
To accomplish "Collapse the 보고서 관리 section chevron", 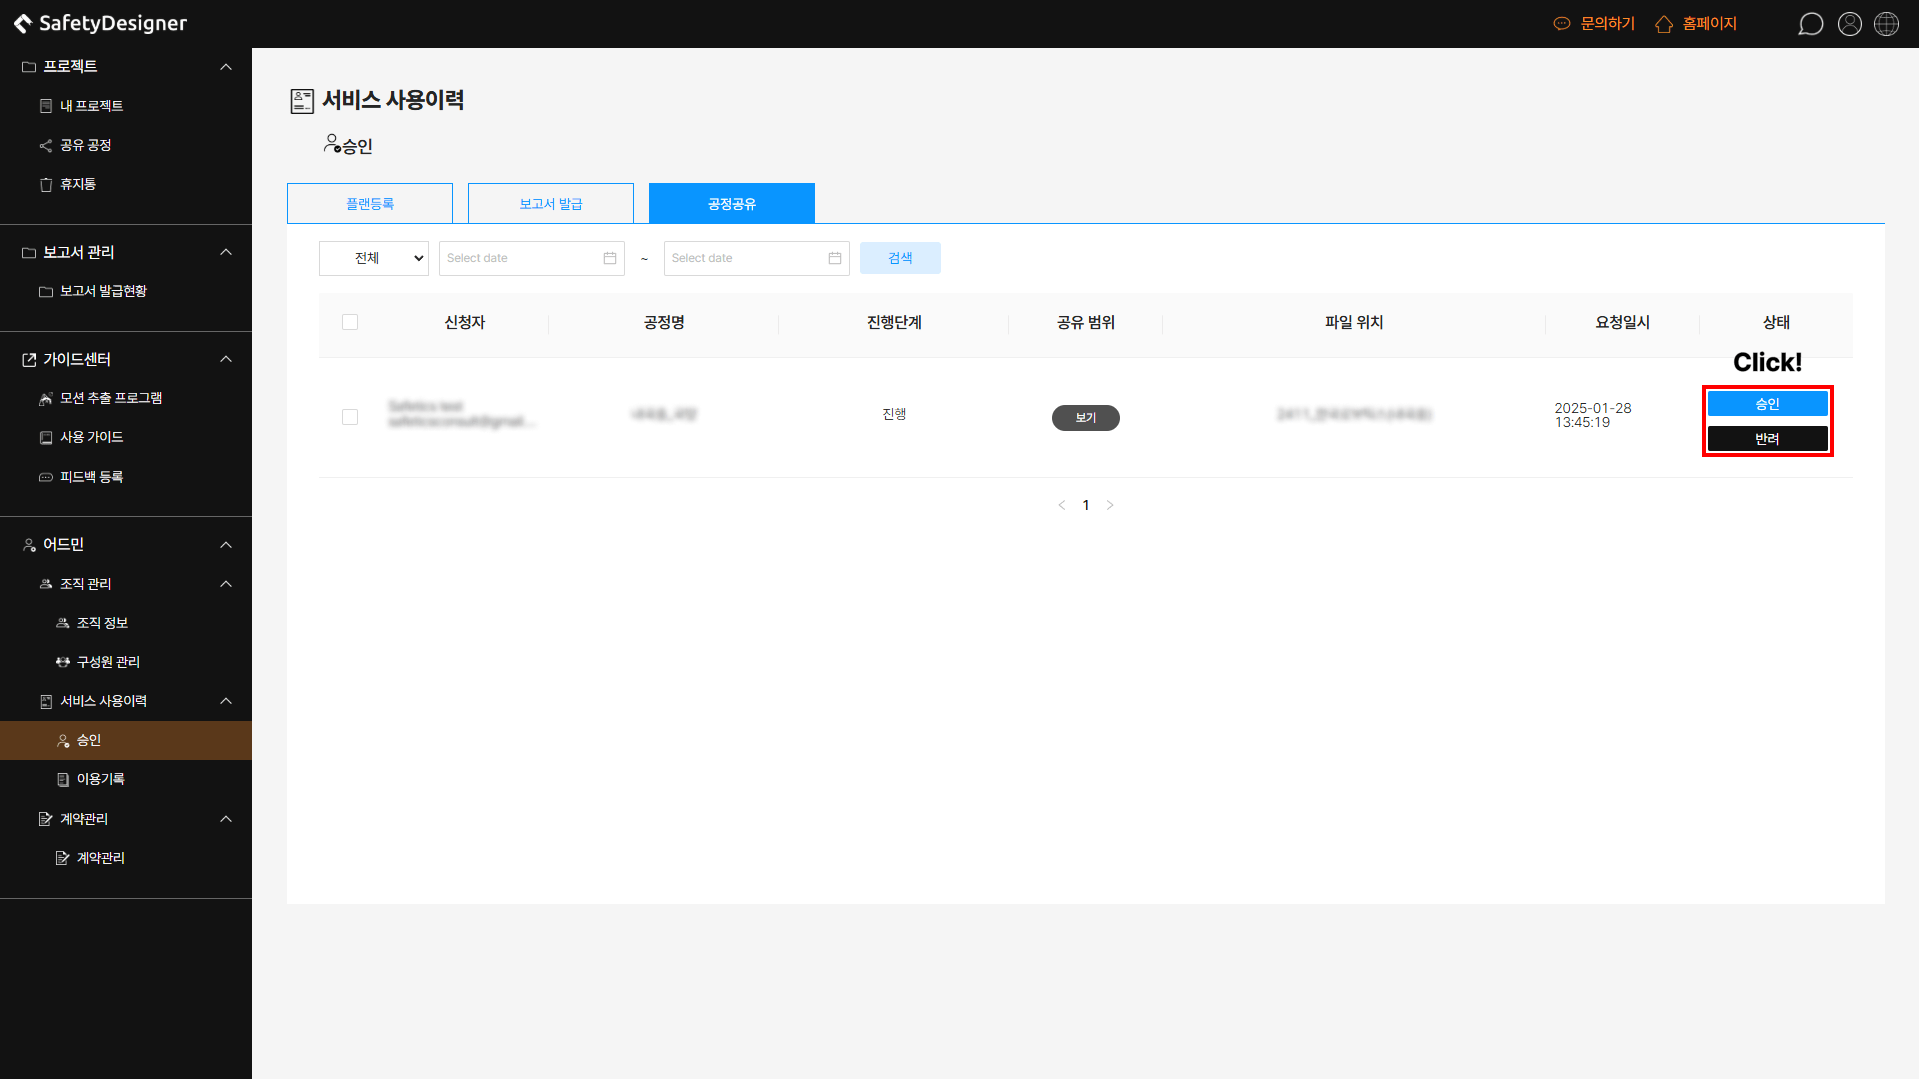I will 226,252.
